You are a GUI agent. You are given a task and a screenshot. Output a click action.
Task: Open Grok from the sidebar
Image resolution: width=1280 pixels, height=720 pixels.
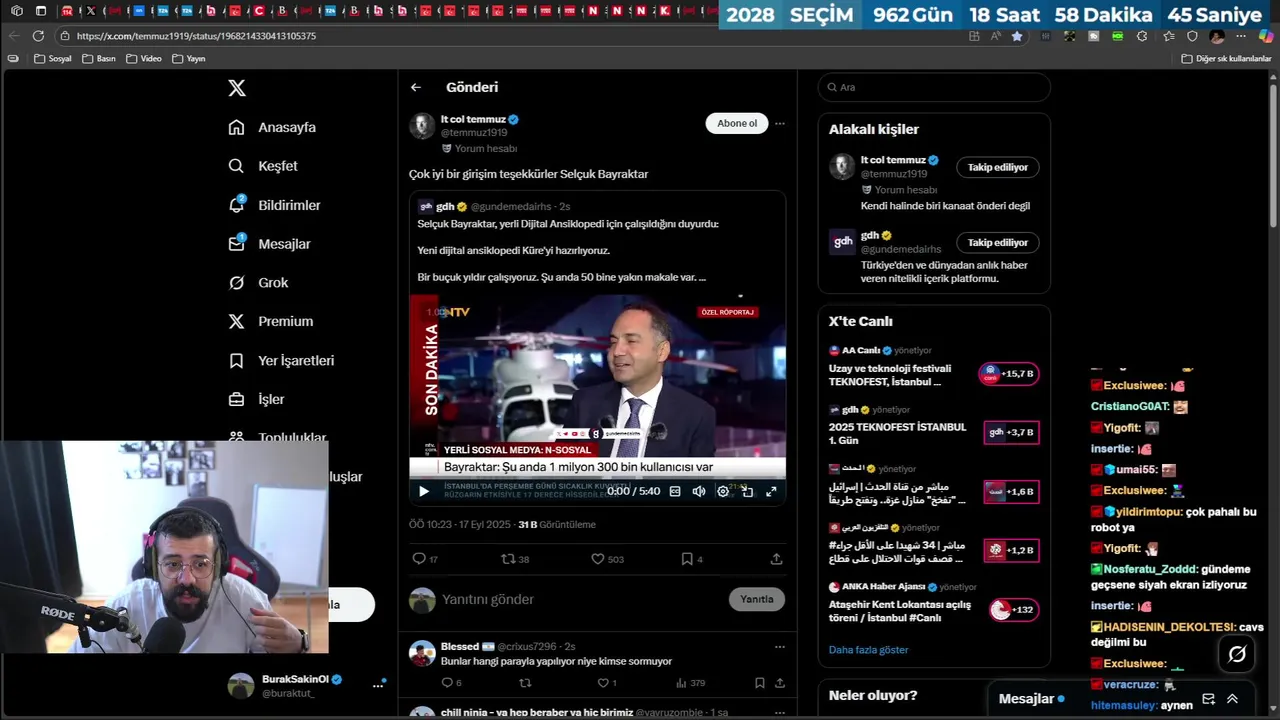tap(259, 283)
